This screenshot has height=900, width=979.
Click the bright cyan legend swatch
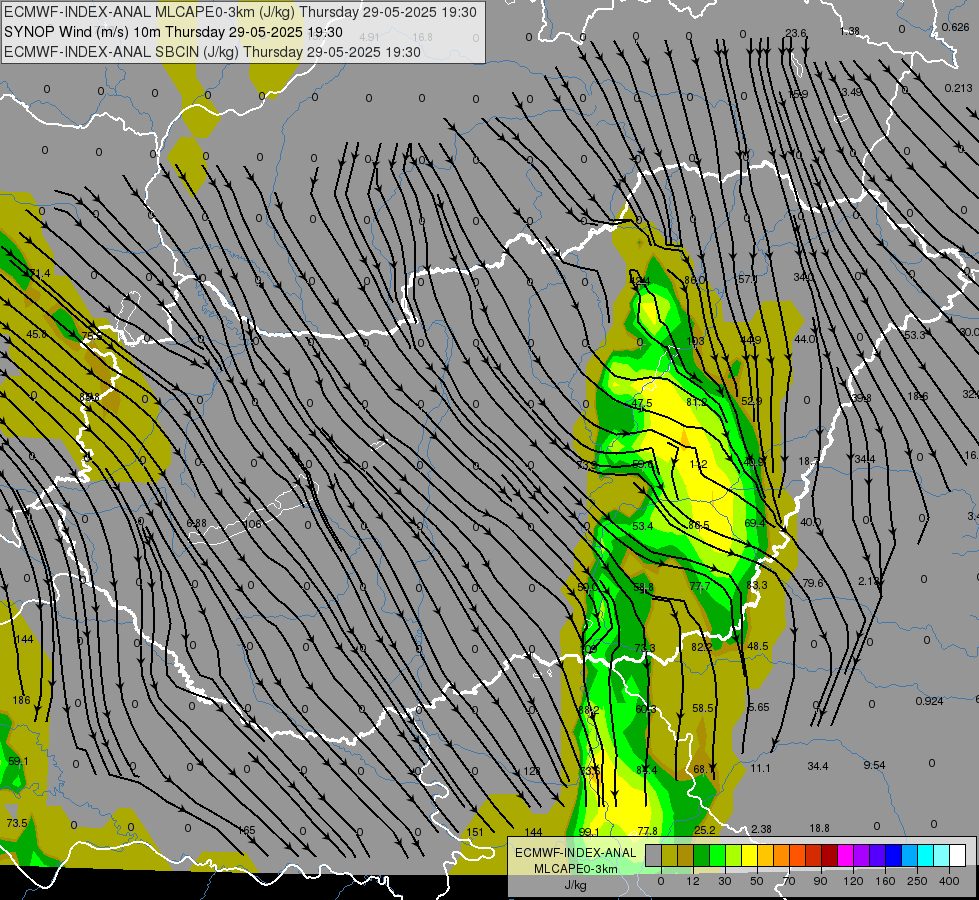925,855
